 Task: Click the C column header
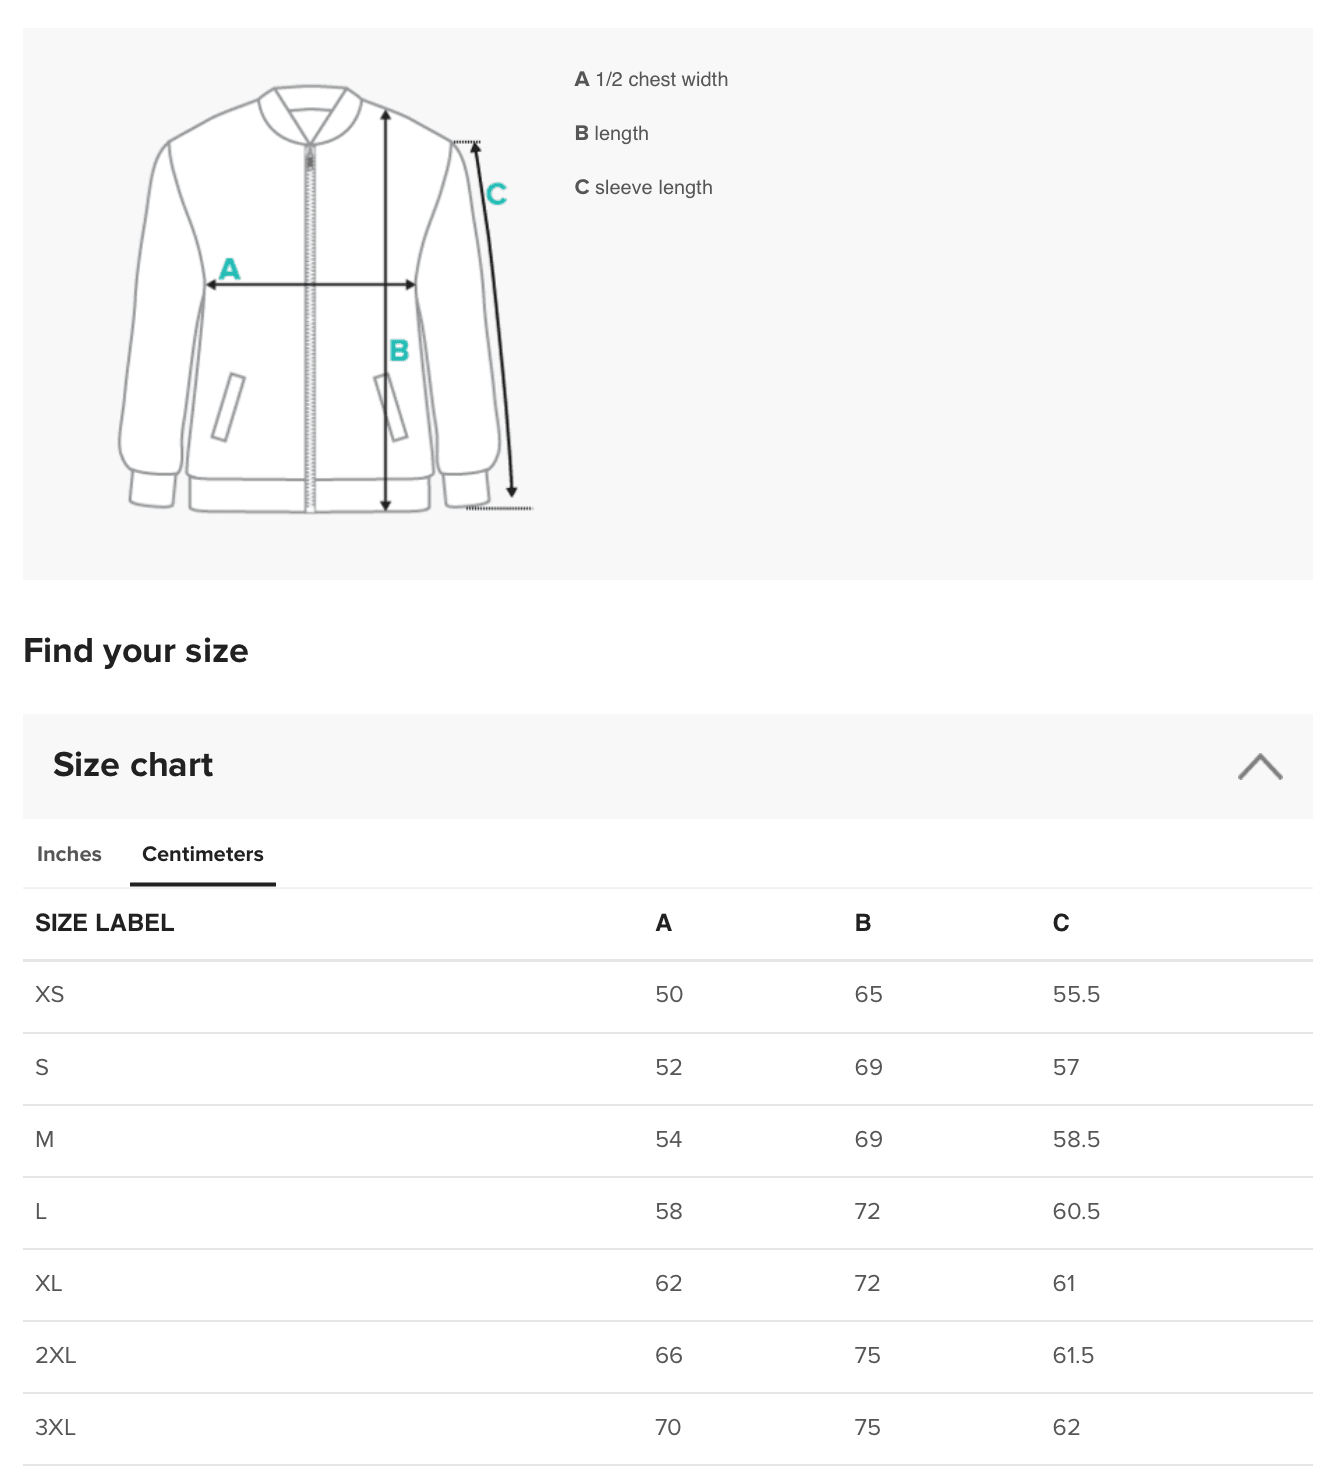1061,923
